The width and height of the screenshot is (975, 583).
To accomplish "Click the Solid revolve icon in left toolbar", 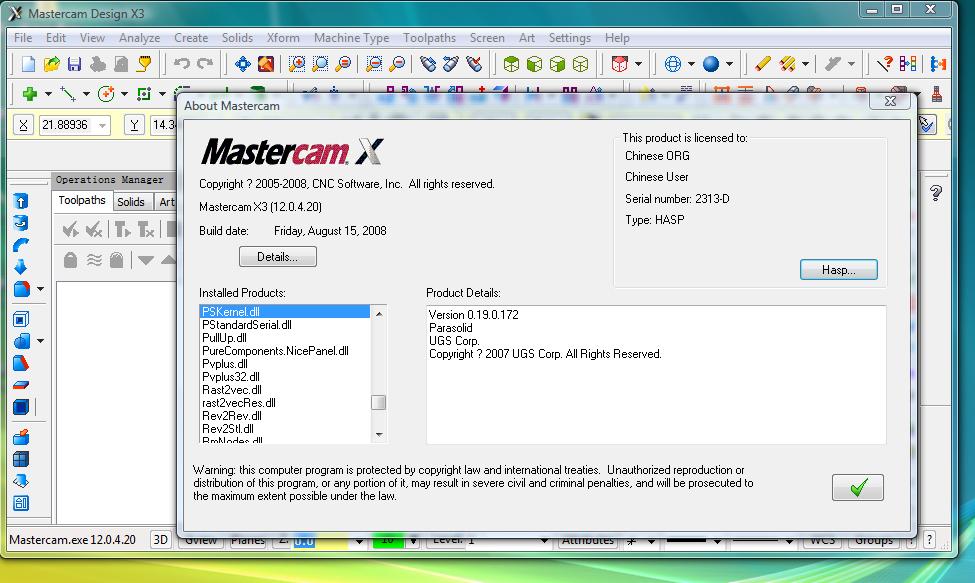I will click(x=21, y=223).
